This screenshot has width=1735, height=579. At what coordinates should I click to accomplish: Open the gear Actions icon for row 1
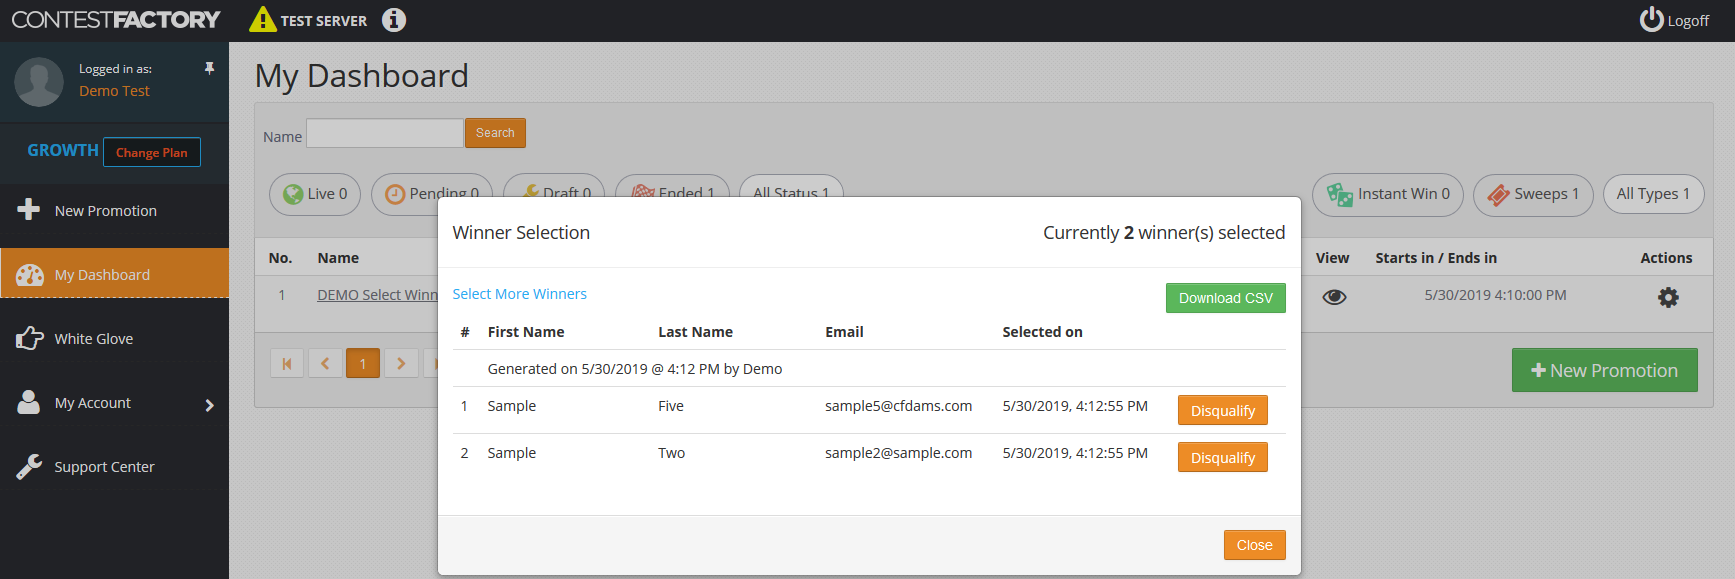click(x=1668, y=297)
